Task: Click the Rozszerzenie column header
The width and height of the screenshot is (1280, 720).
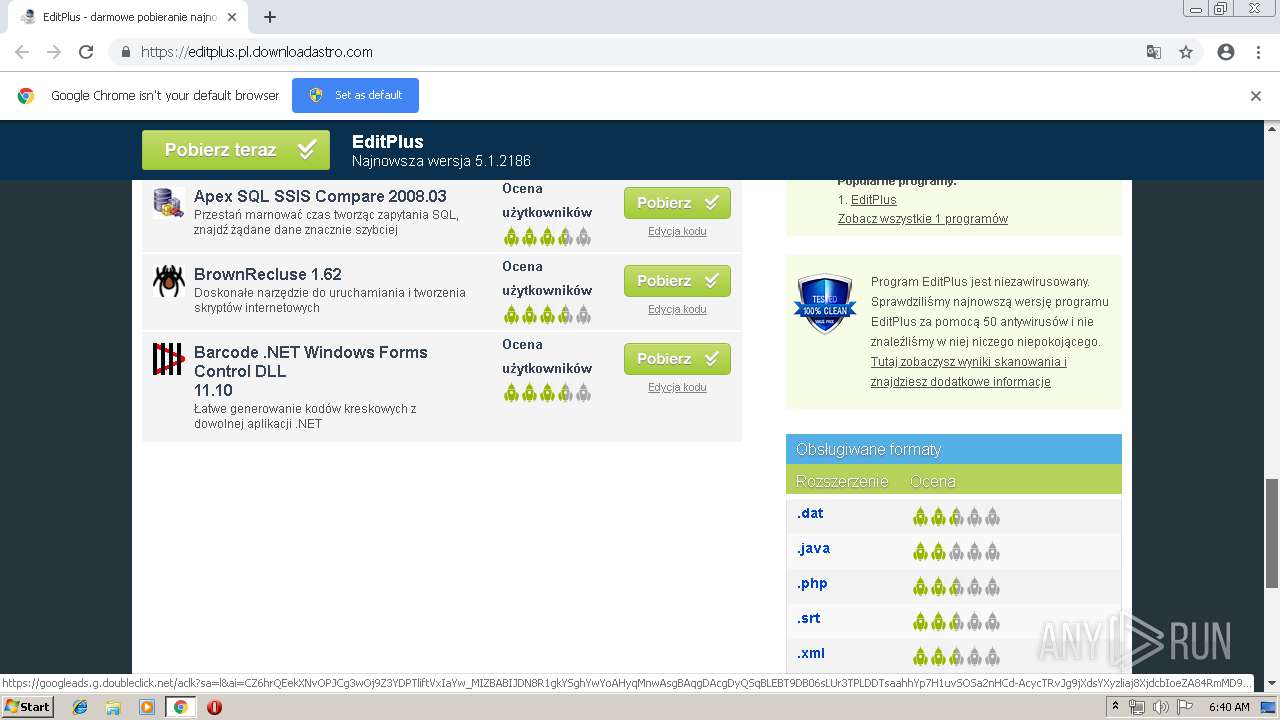Action: [842, 481]
